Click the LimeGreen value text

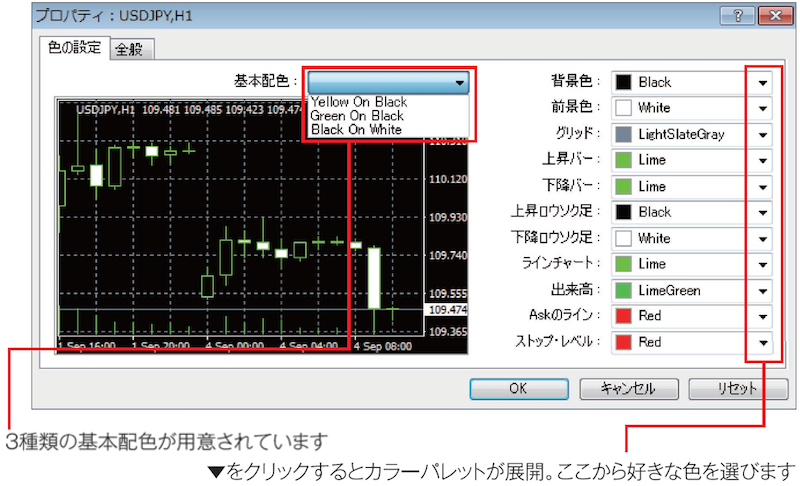[x=669, y=290]
